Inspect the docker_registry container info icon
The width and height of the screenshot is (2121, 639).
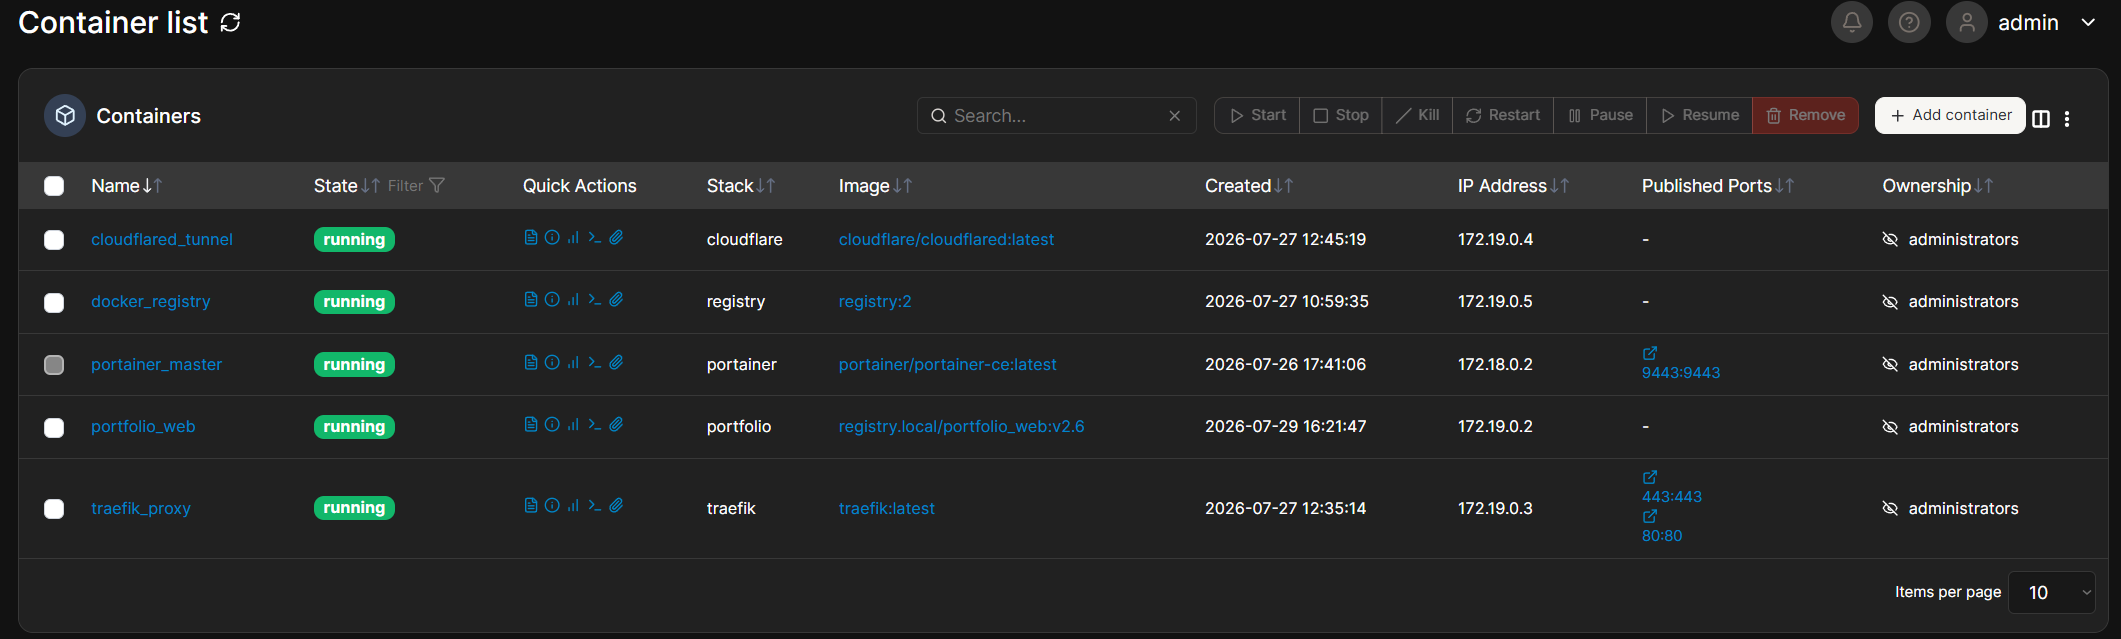[552, 300]
